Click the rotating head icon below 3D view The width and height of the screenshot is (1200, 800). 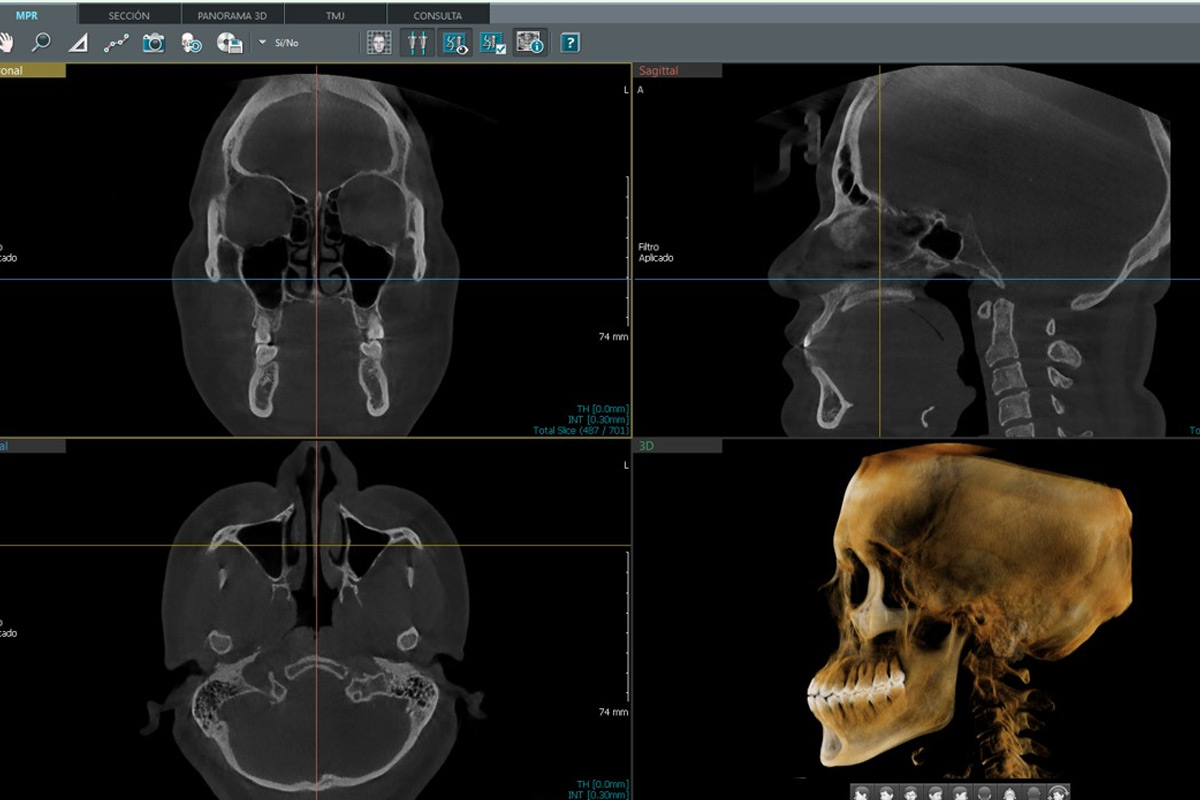pyautogui.click(x=1056, y=792)
